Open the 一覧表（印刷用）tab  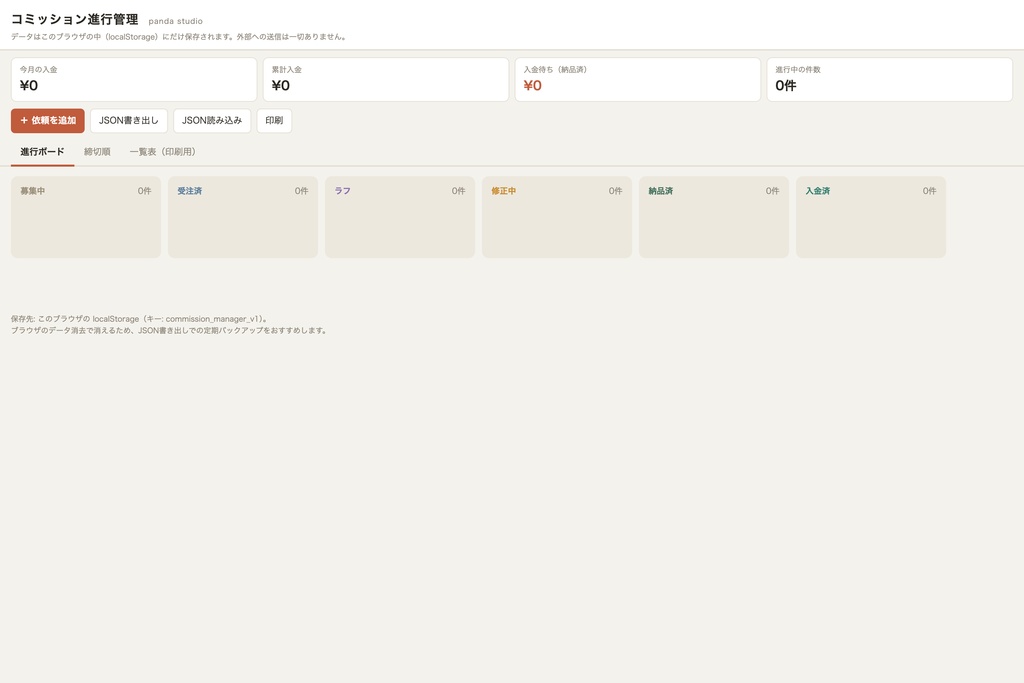coord(163,152)
